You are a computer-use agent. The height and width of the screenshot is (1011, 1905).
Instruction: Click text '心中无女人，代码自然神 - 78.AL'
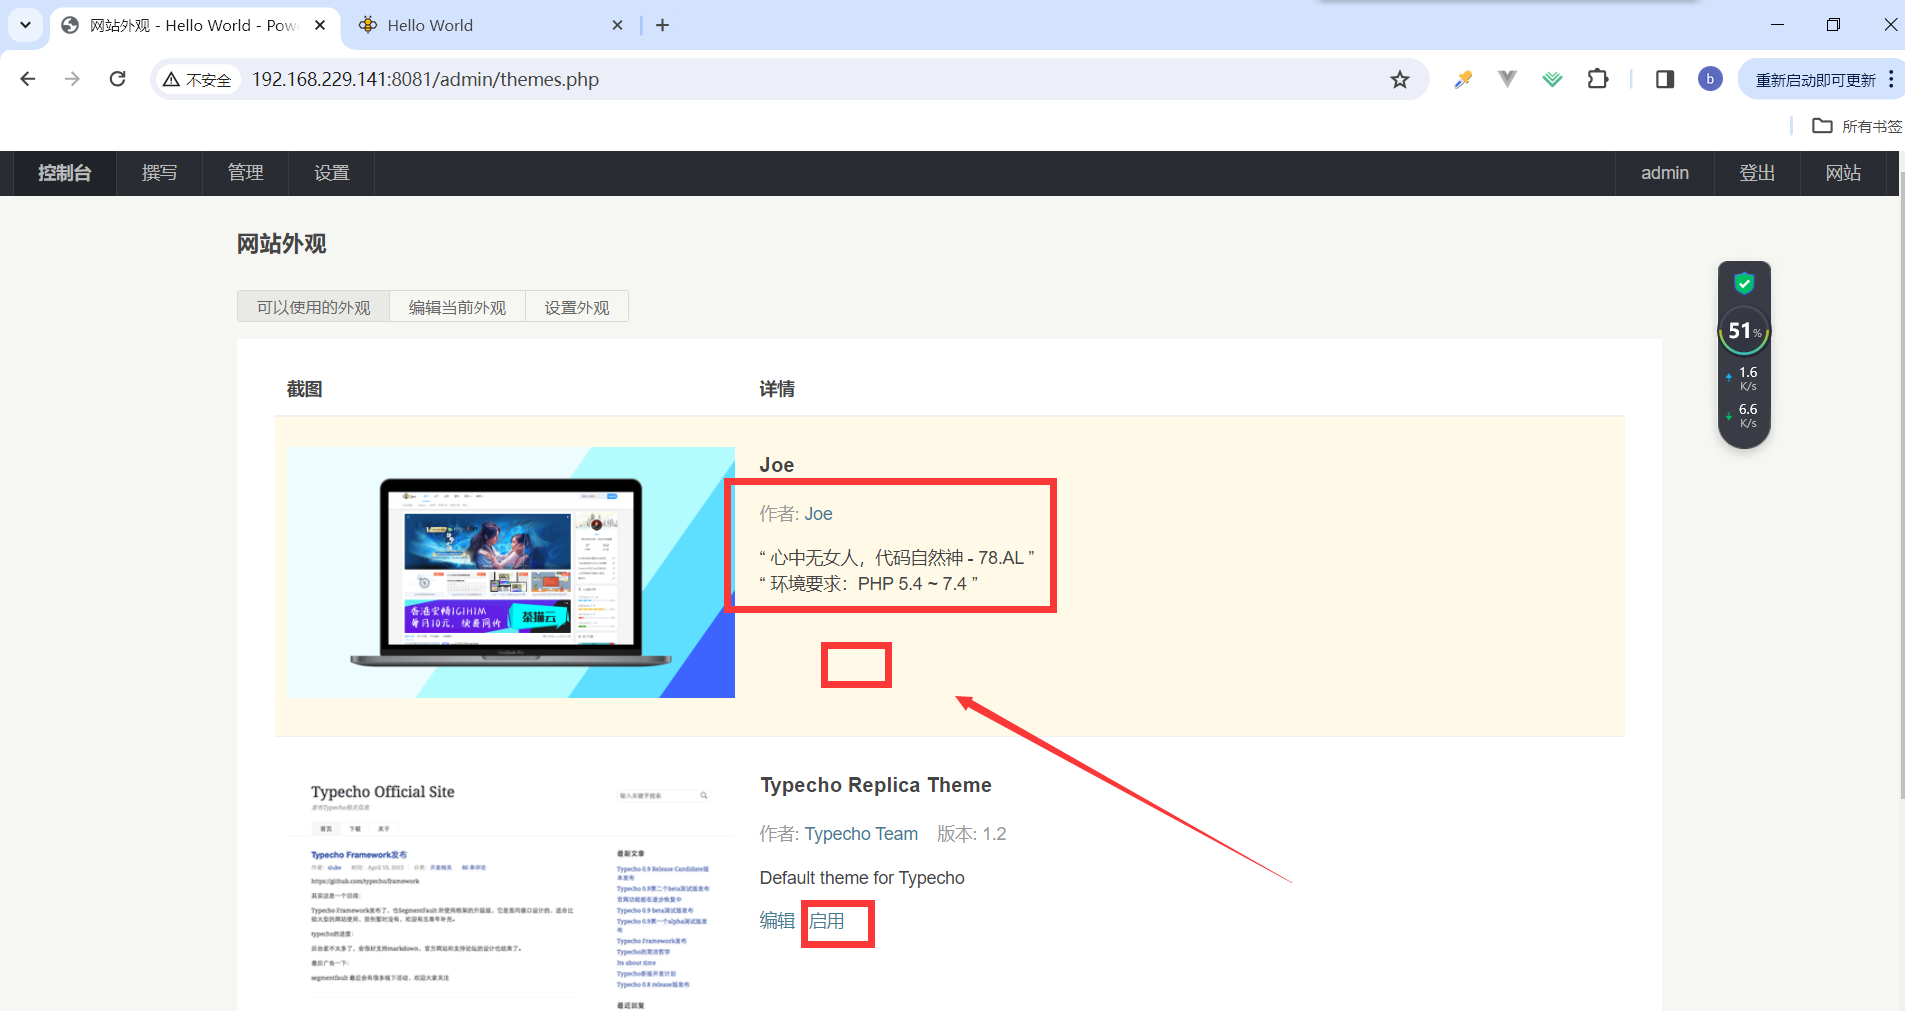click(897, 558)
